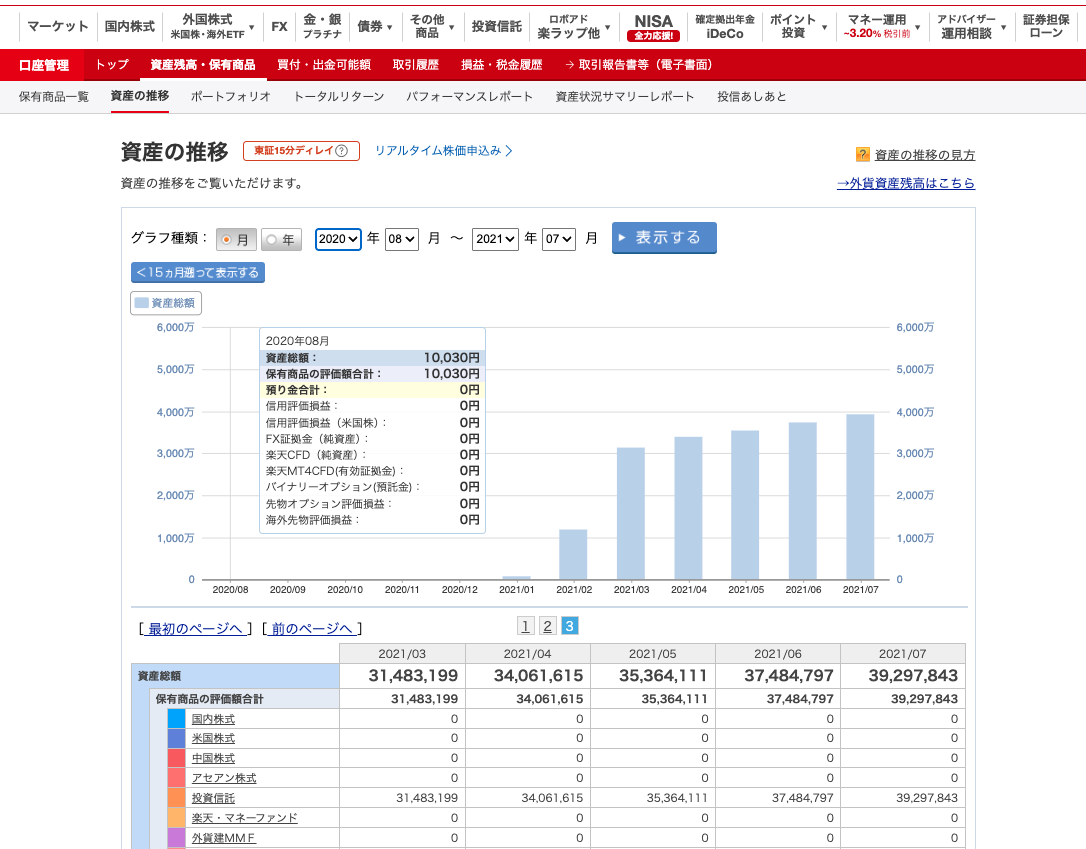Click the 2021/03 bar in the chart
The height and width of the screenshot is (849, 1086).
631,513
